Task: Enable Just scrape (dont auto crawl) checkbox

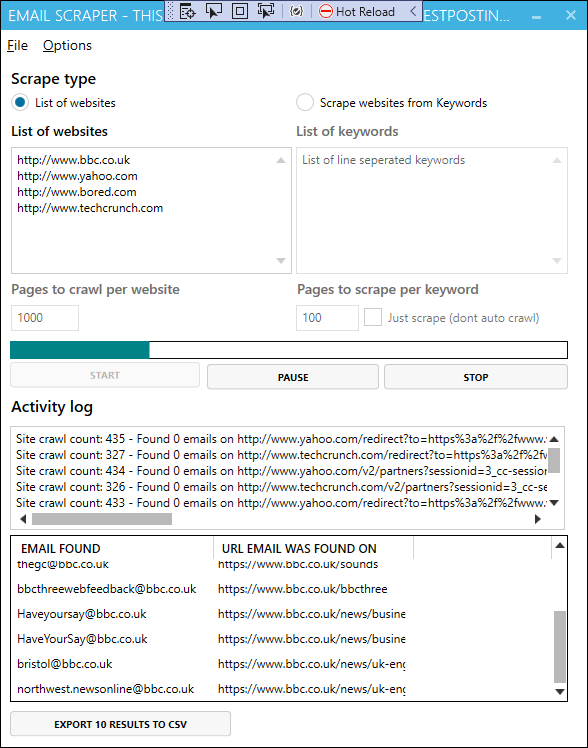Action: (373, 317)
